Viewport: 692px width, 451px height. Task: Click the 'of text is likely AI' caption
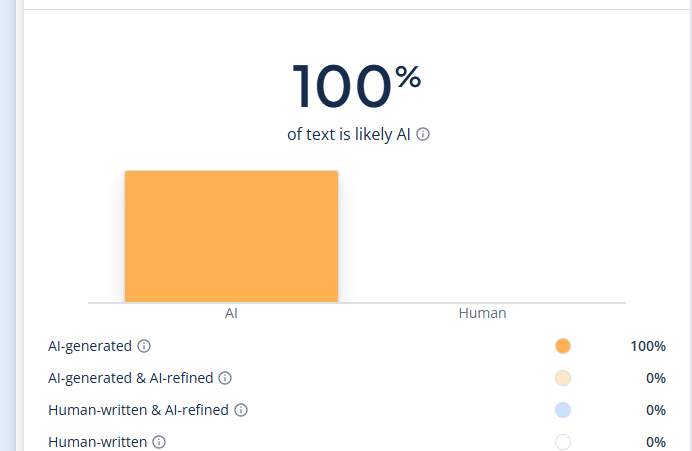coord(349,134)
